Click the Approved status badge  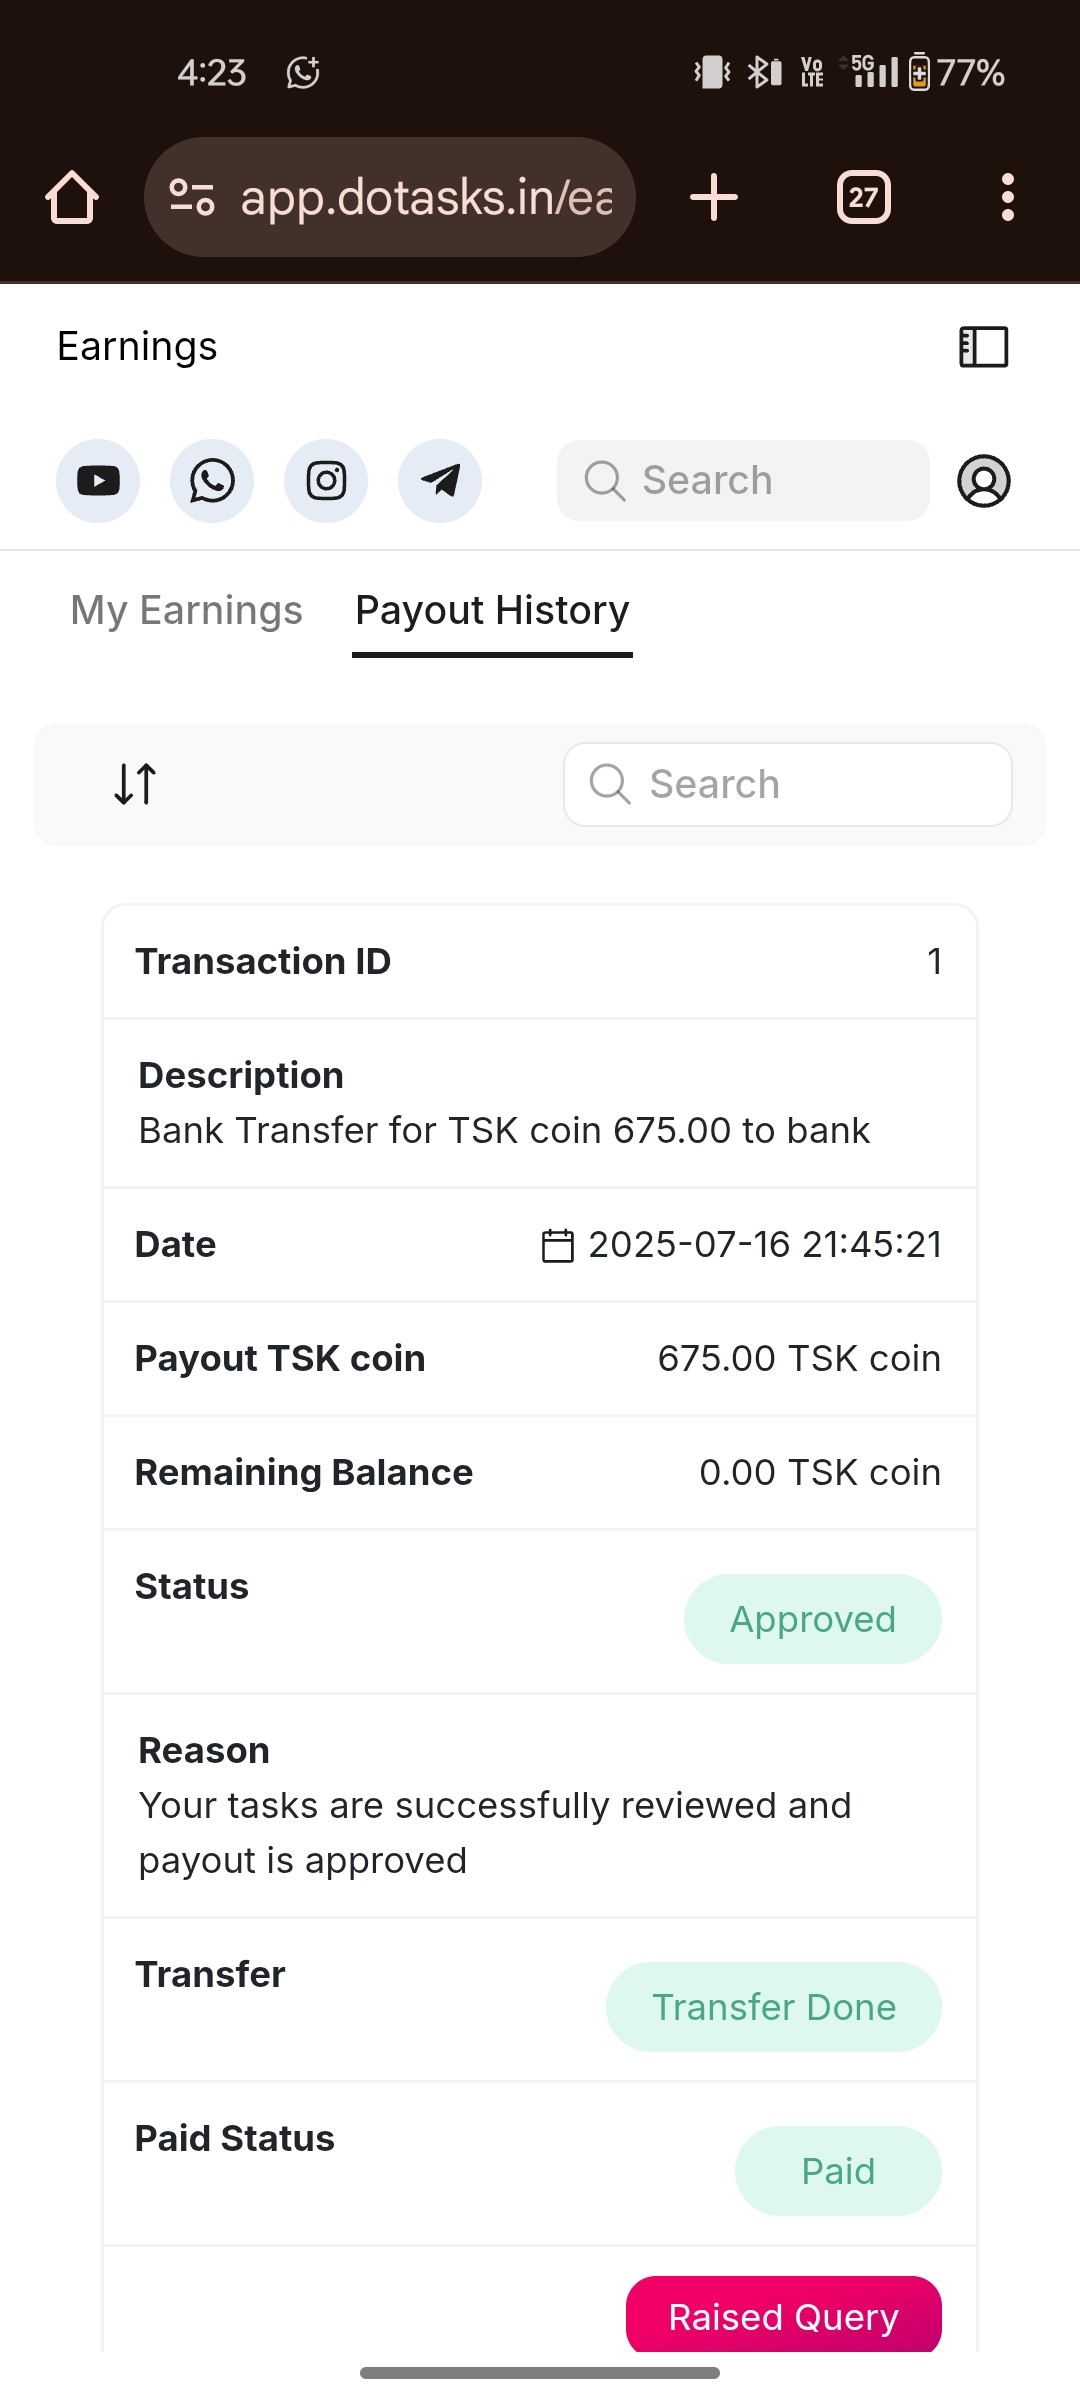click(x=812, y=1619)
